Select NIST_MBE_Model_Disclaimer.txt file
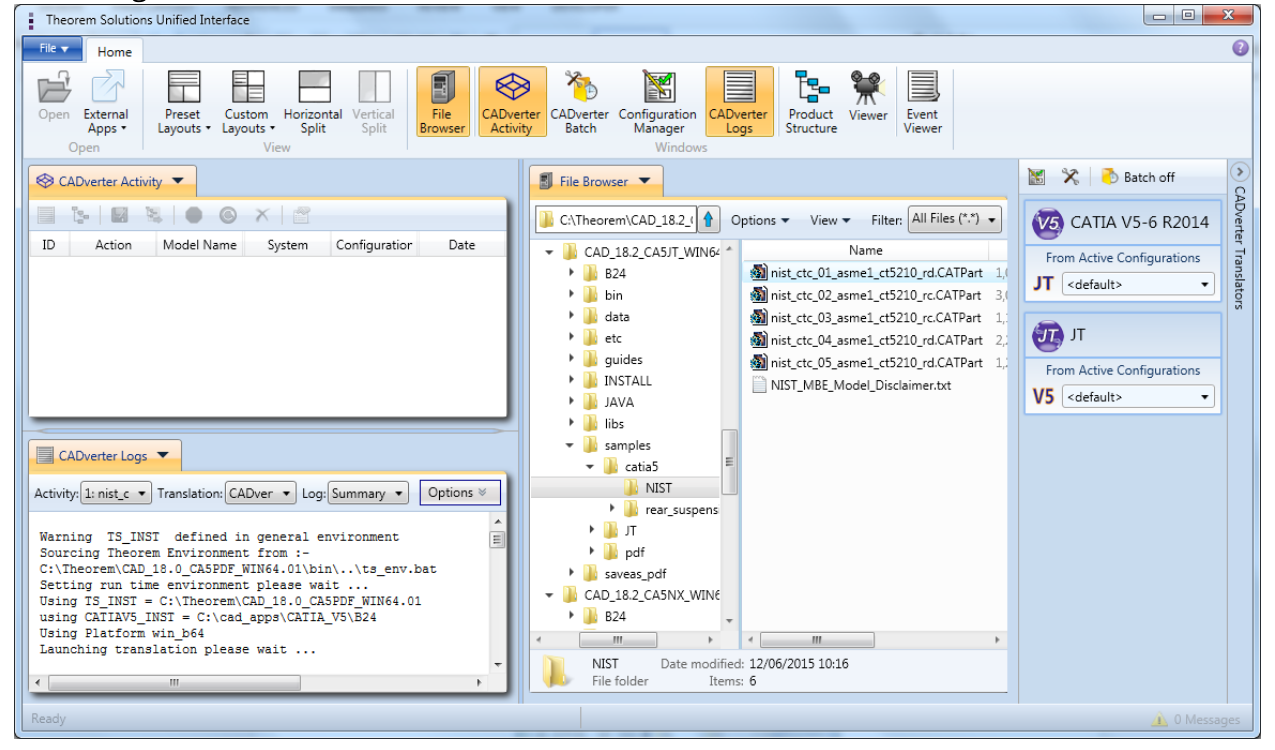Image resolution: width=1275 pixels, height=750 pixels. coord(851,385)
